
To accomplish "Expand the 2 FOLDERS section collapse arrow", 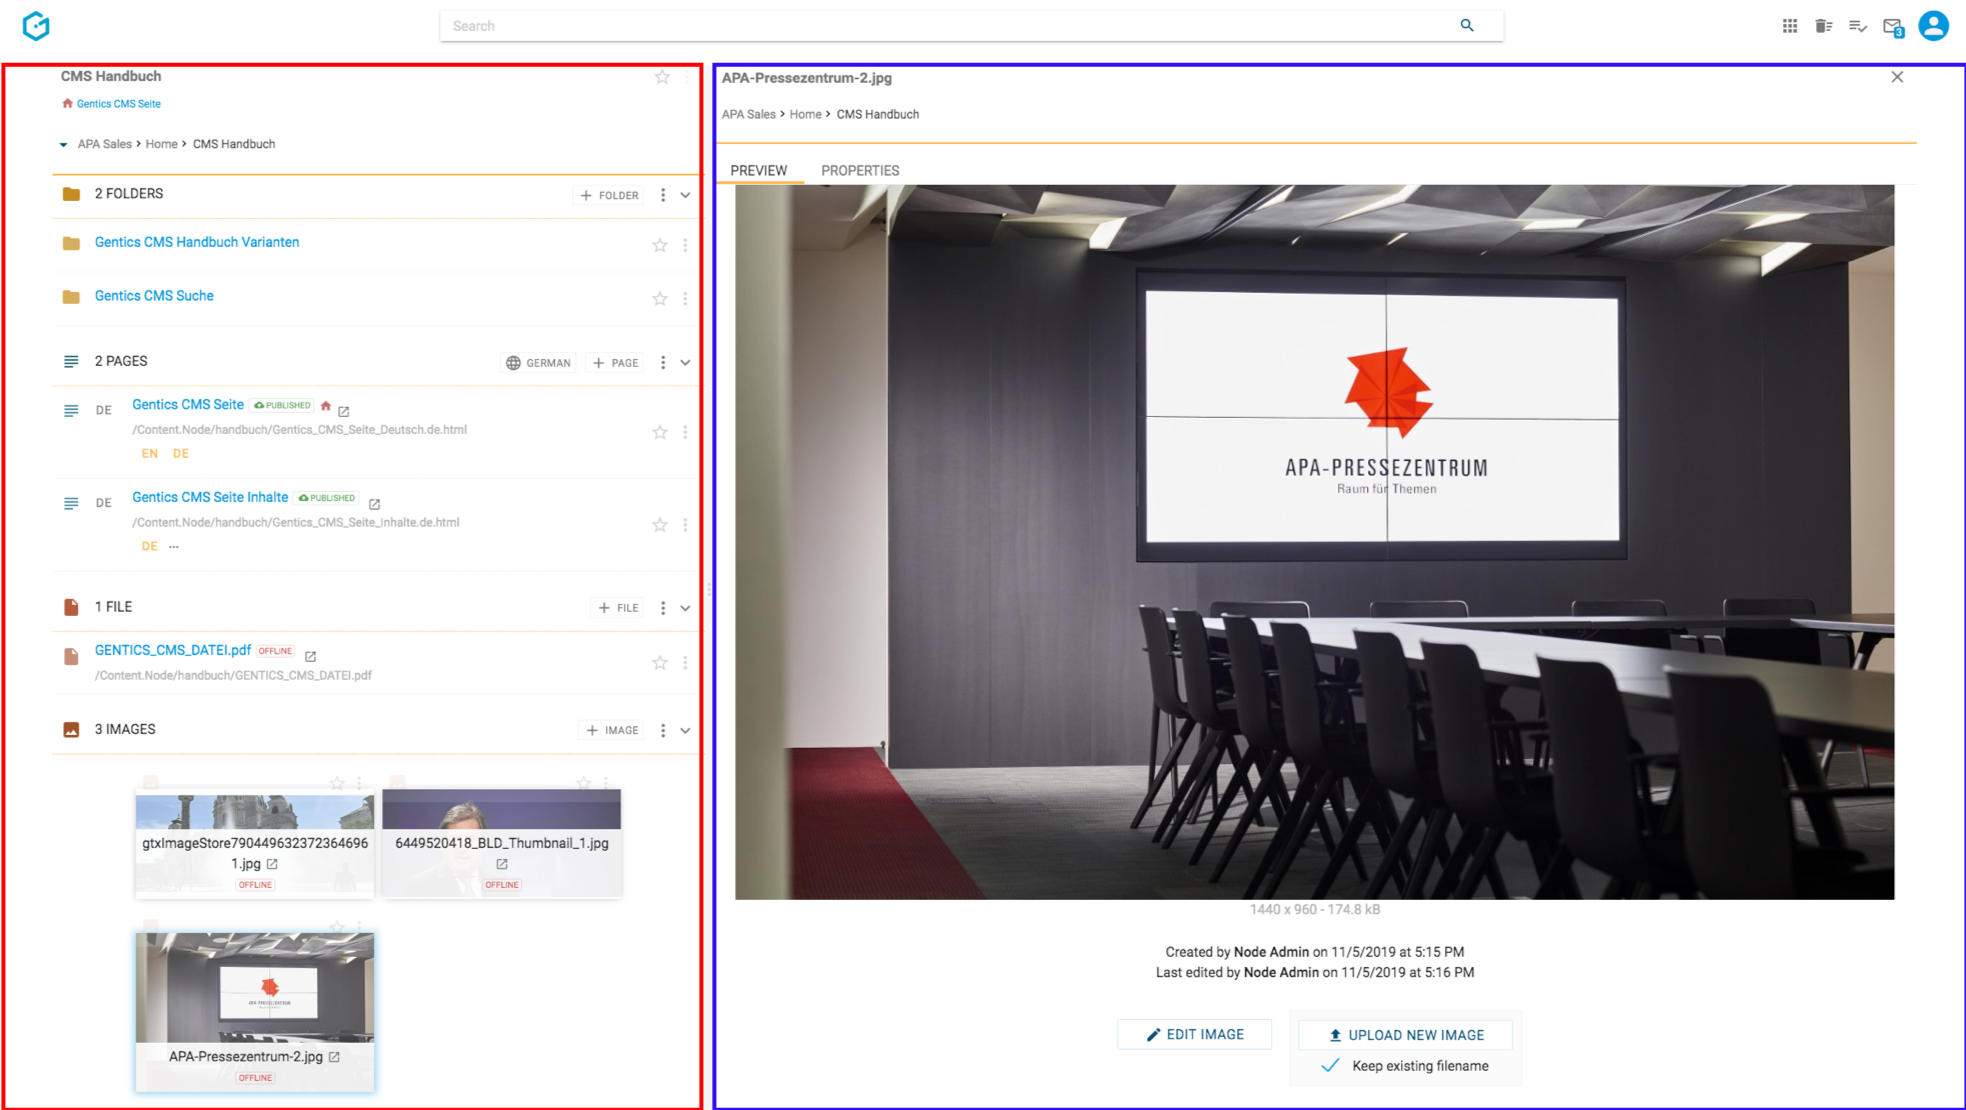I will pyautogui.click(x=687, y=193).
